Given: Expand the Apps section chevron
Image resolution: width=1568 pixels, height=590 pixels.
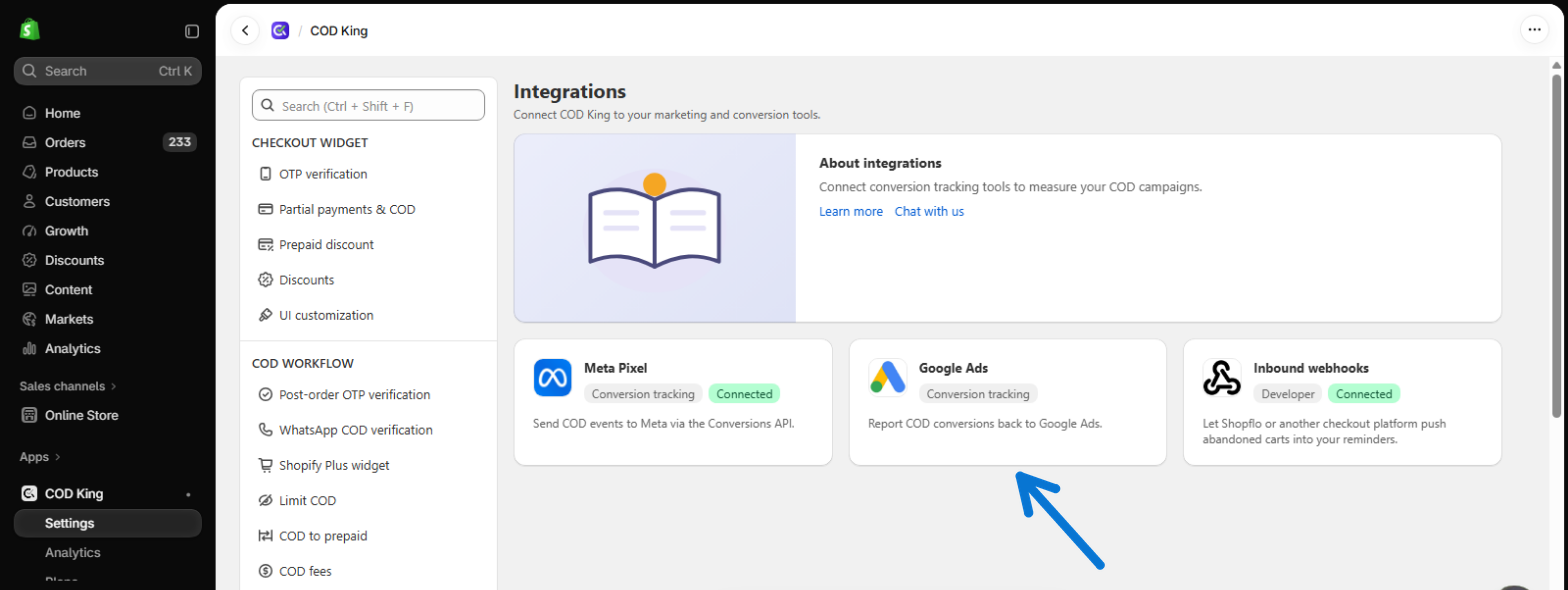Looking at the screenshot, I should pyautogui.click(x=58, y=457).
